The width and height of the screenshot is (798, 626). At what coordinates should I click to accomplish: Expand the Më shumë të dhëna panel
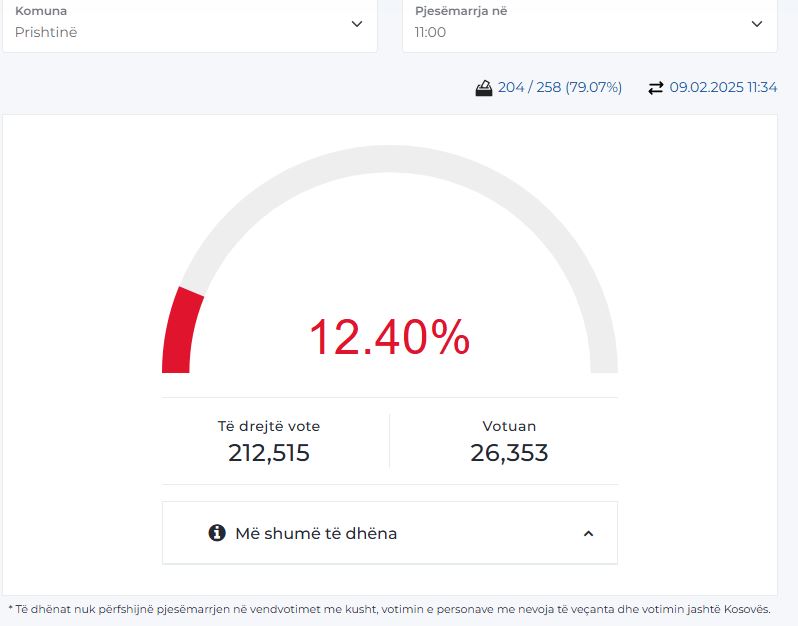316,533
